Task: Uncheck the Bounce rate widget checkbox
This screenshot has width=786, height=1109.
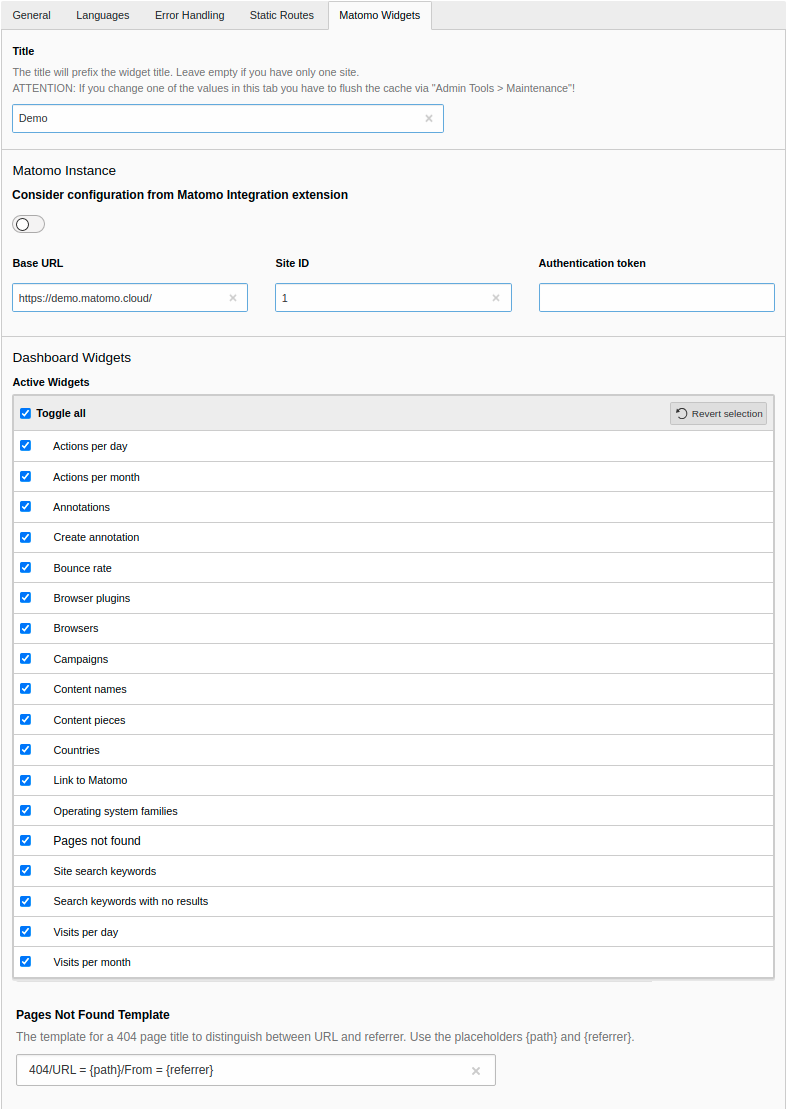Action: (26, 567)
